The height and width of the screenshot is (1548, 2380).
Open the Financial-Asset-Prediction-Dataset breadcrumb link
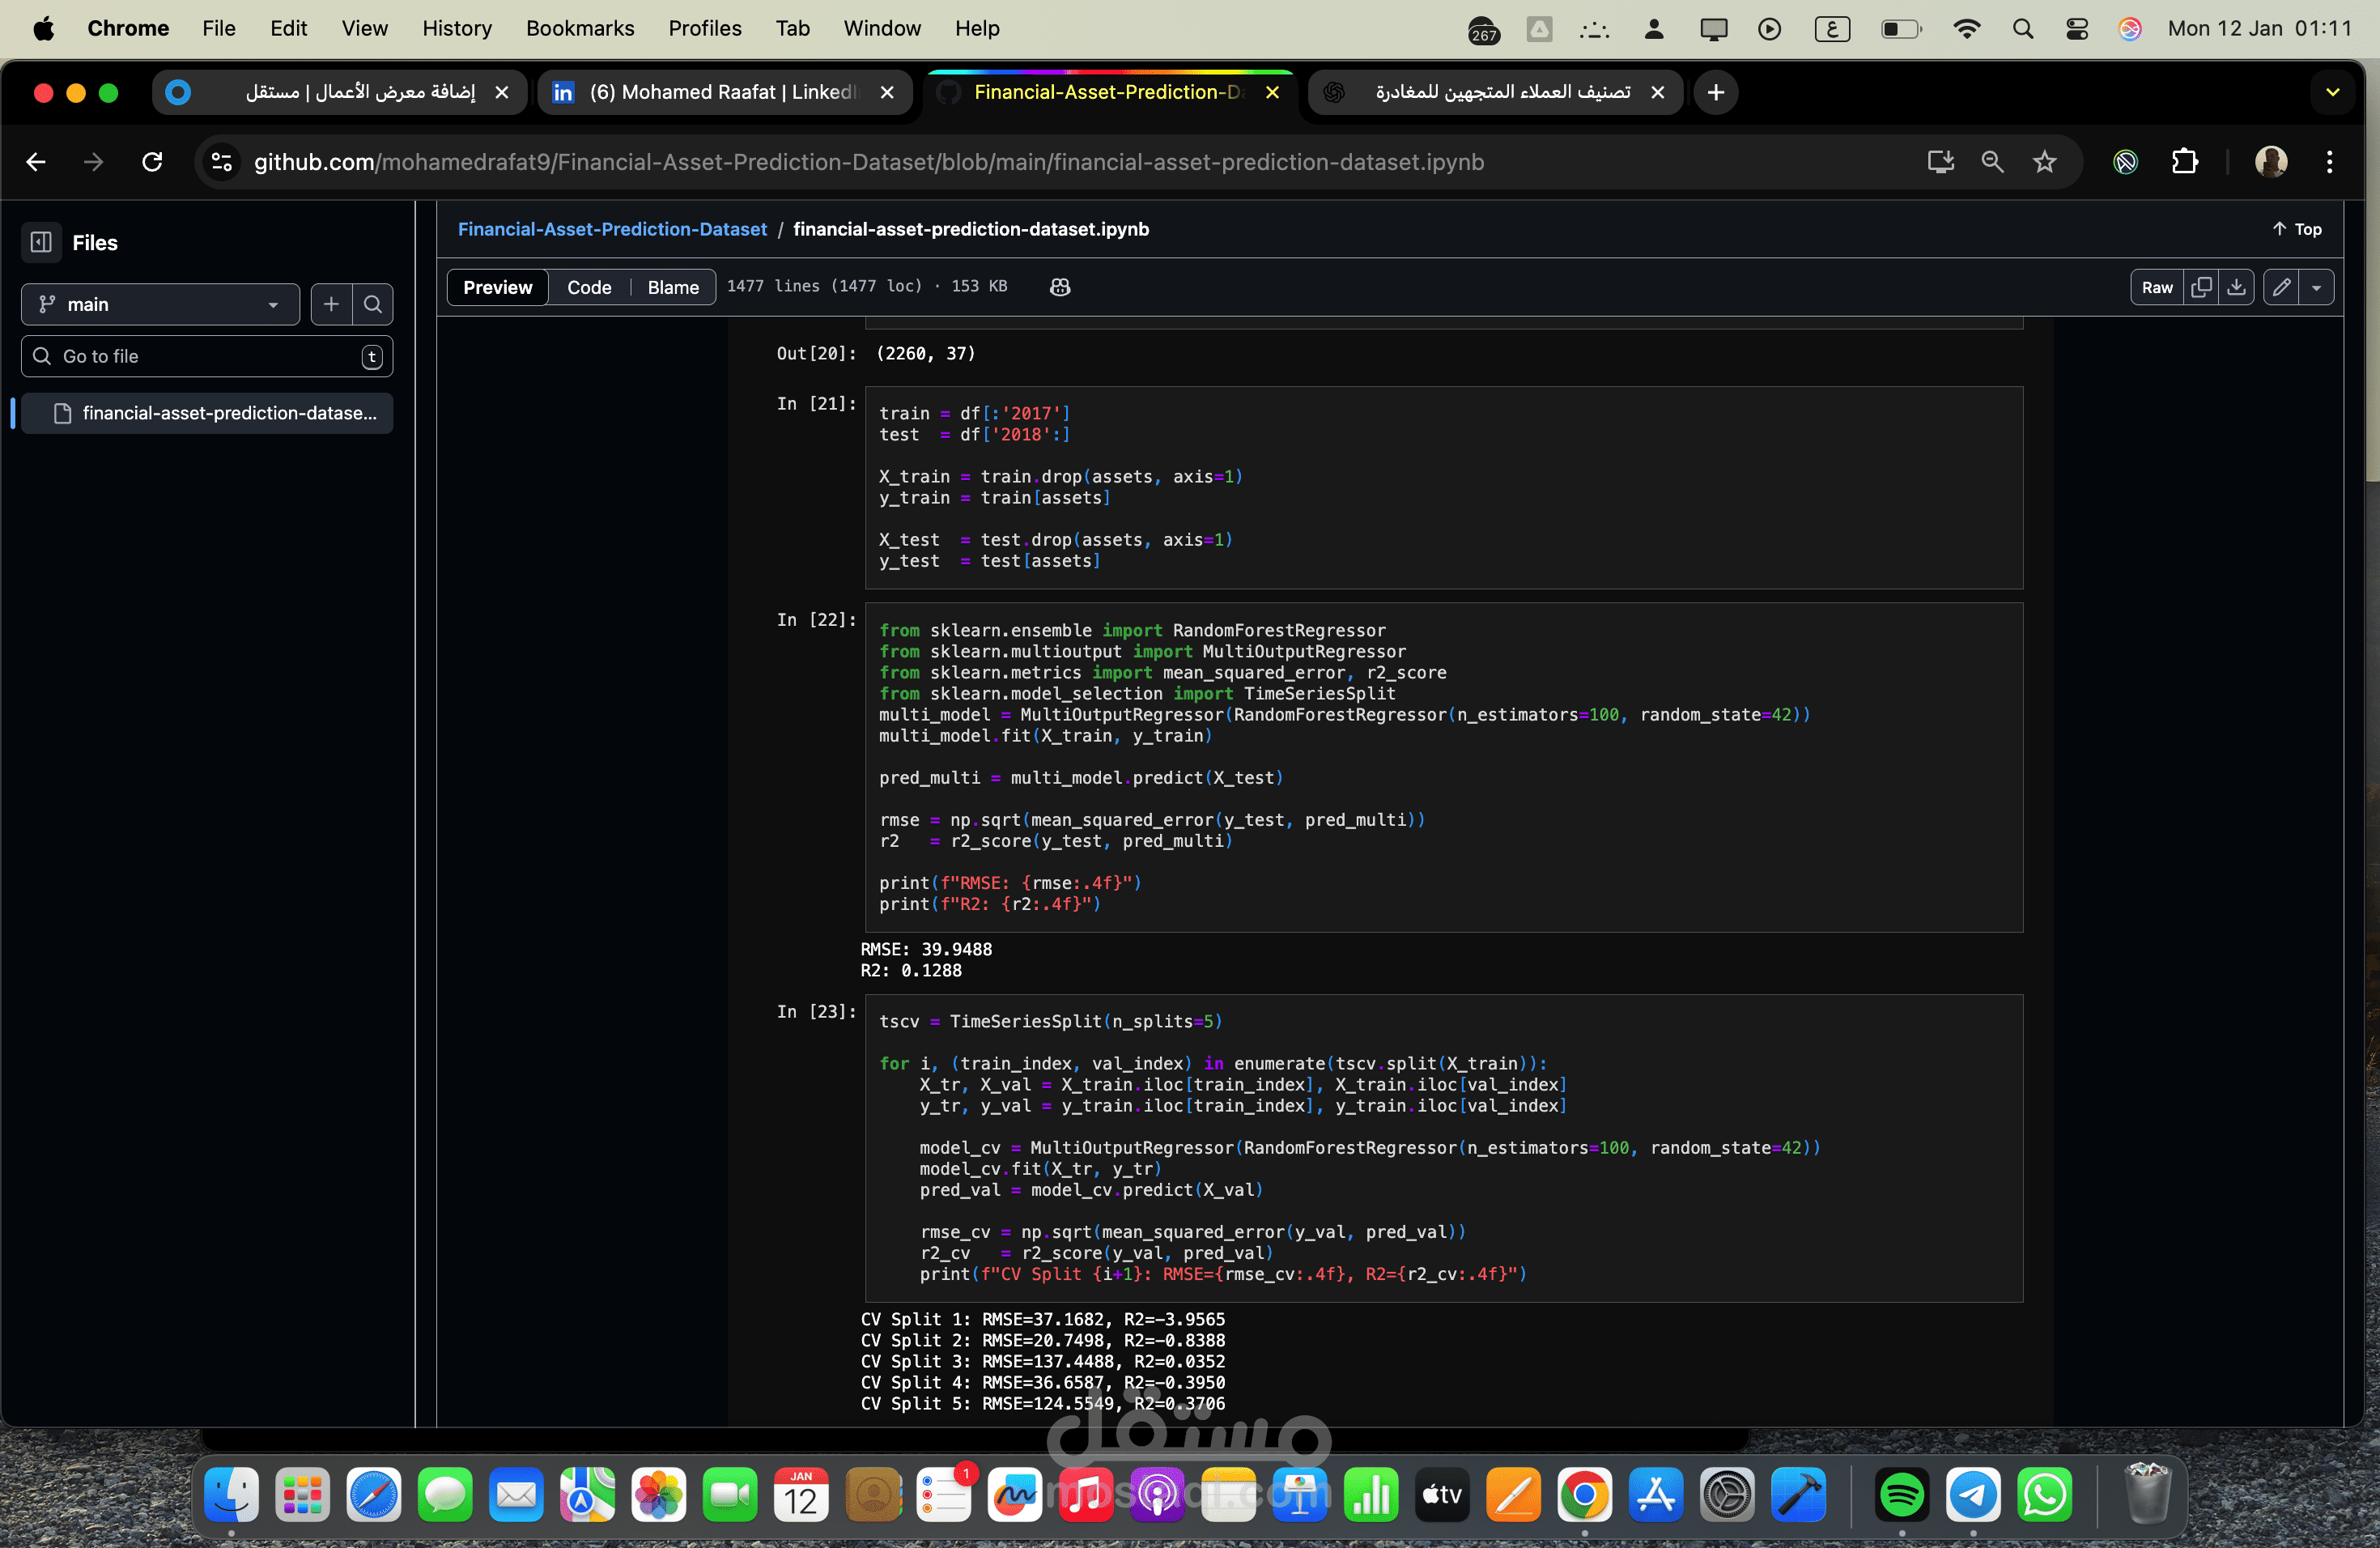point(612,229)
